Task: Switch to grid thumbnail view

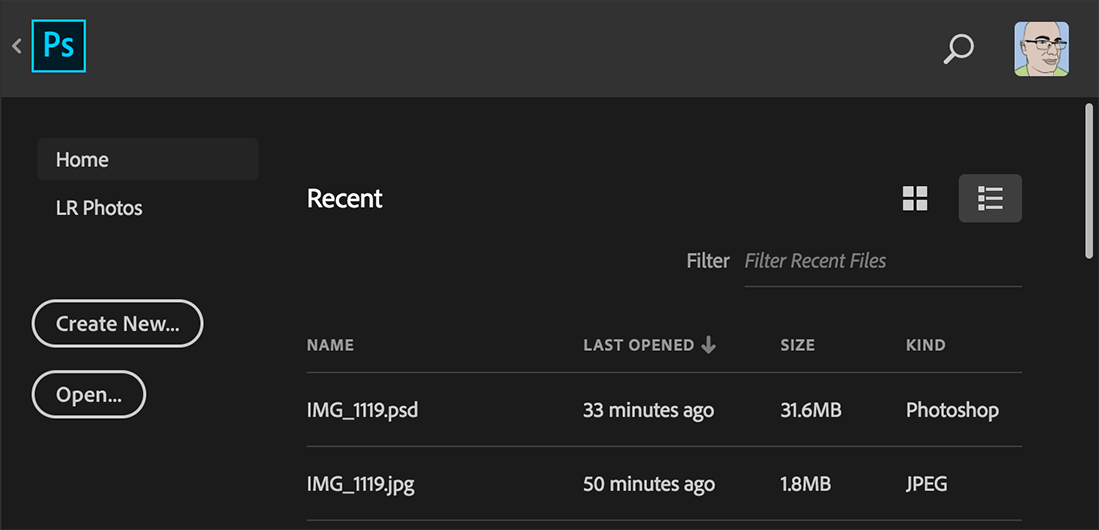Action: pyautogui.click(x=915, y=198)
